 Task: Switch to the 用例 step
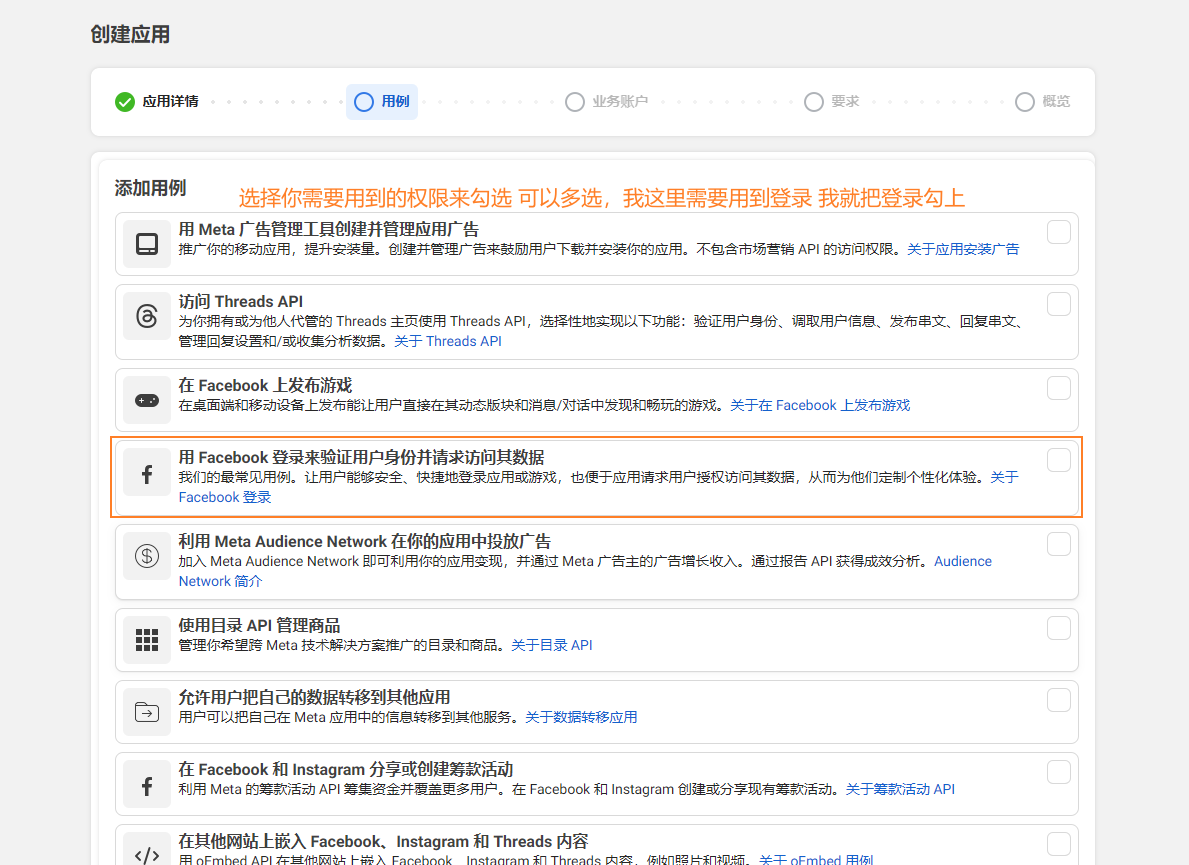(381, 101)
